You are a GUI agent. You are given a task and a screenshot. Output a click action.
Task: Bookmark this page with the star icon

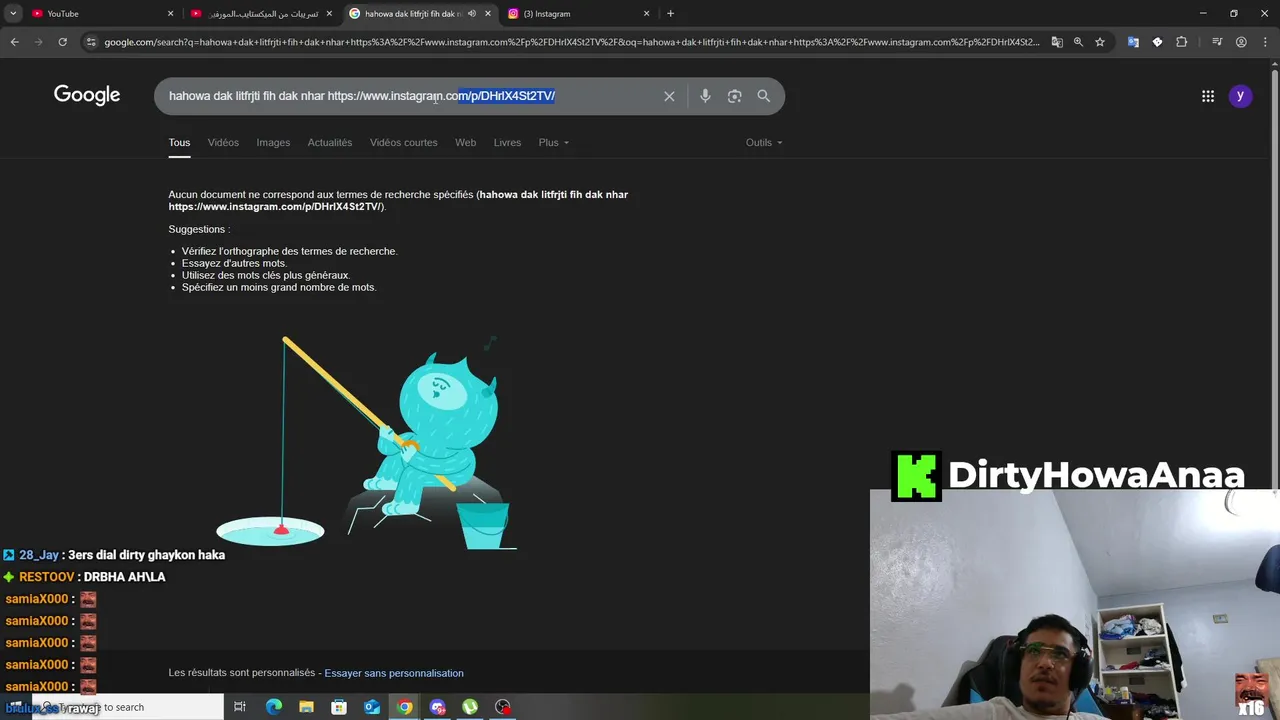(x=1100, y=42)
